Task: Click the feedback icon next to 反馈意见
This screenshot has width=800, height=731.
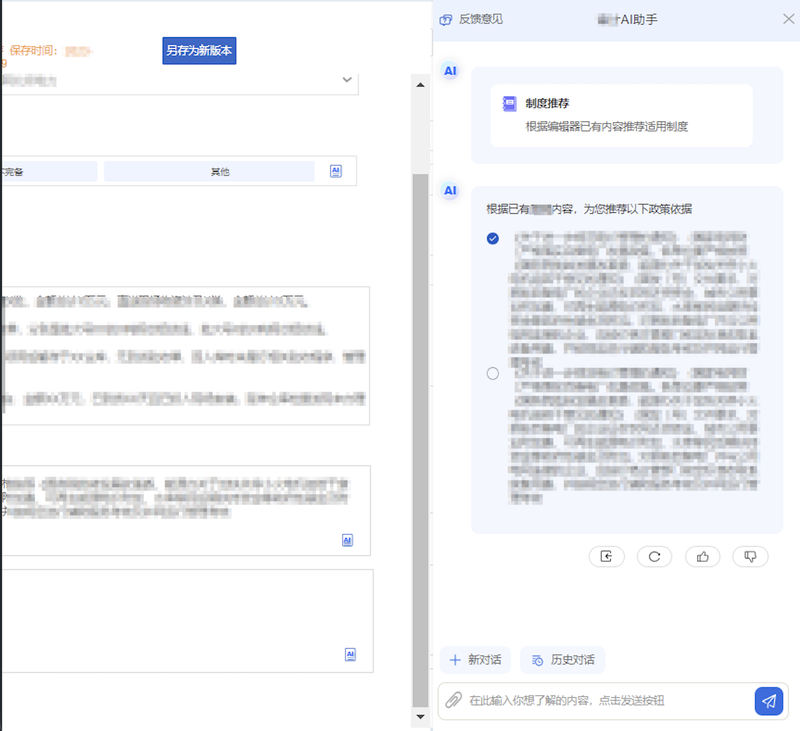Action: click(445, 20)
